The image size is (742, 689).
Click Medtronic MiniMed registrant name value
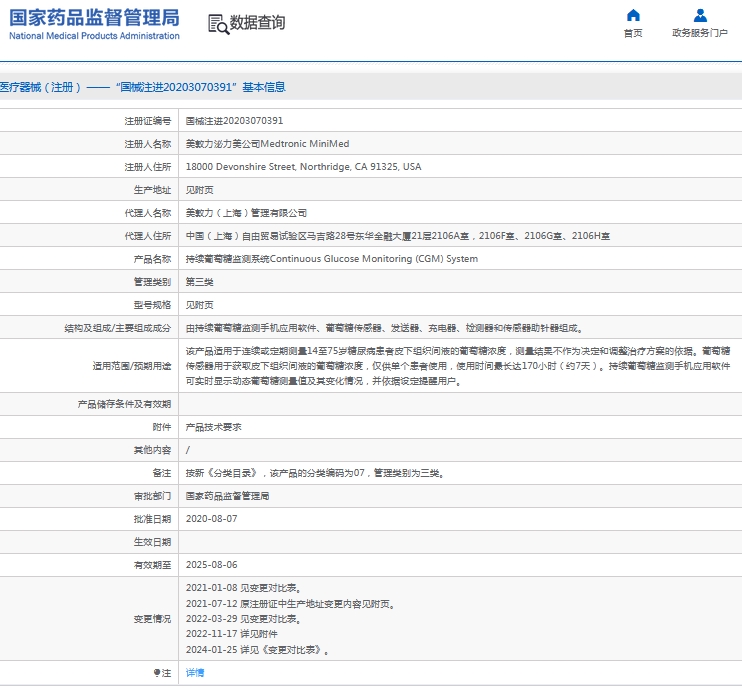tap(267, 144)
